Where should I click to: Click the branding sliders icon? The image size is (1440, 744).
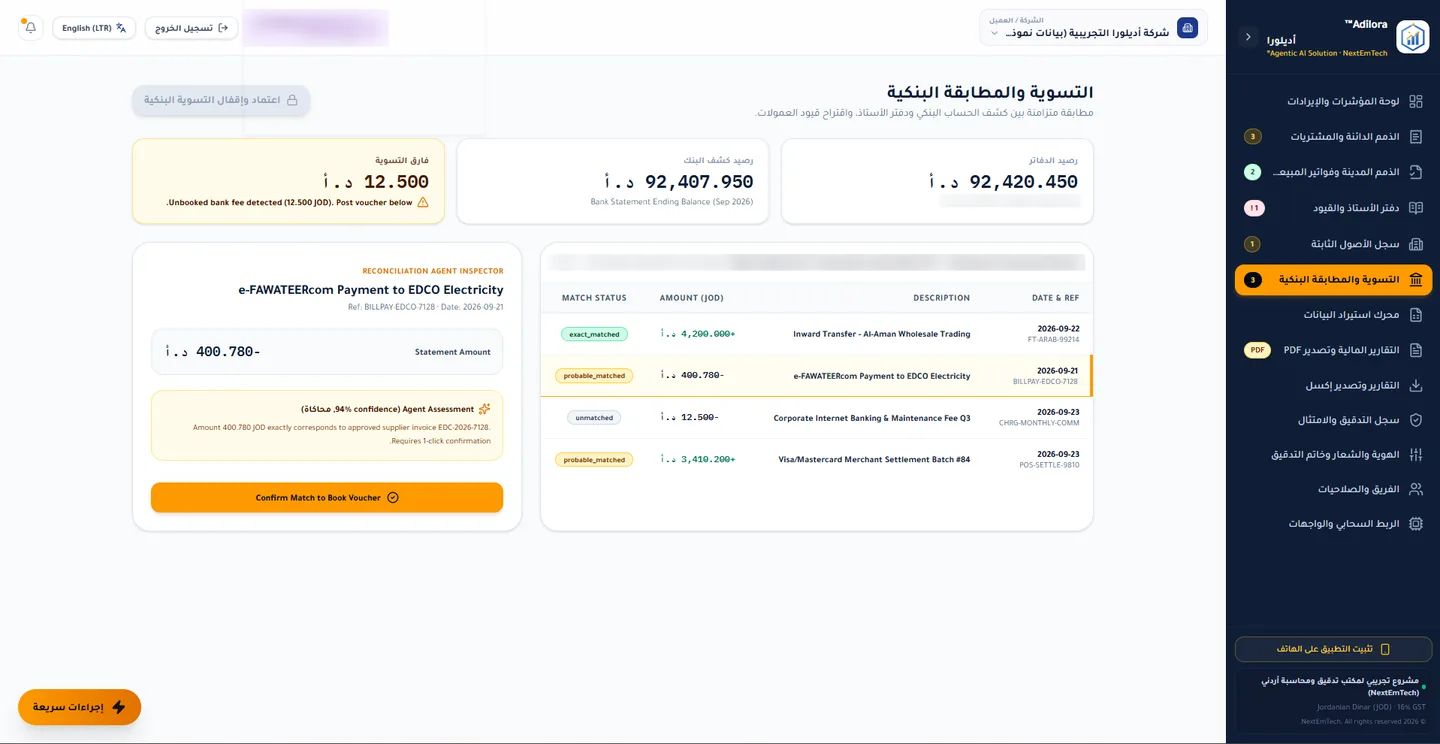(x=1415, y=455)
